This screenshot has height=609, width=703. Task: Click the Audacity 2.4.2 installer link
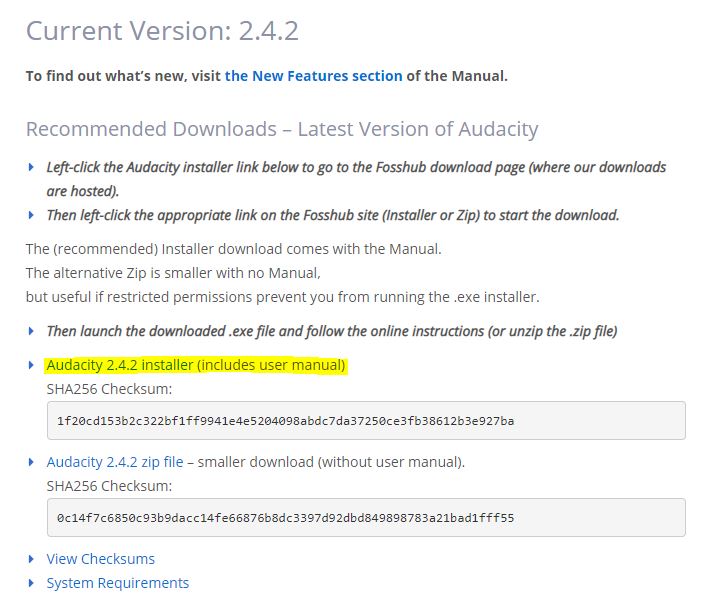[196, 365]
